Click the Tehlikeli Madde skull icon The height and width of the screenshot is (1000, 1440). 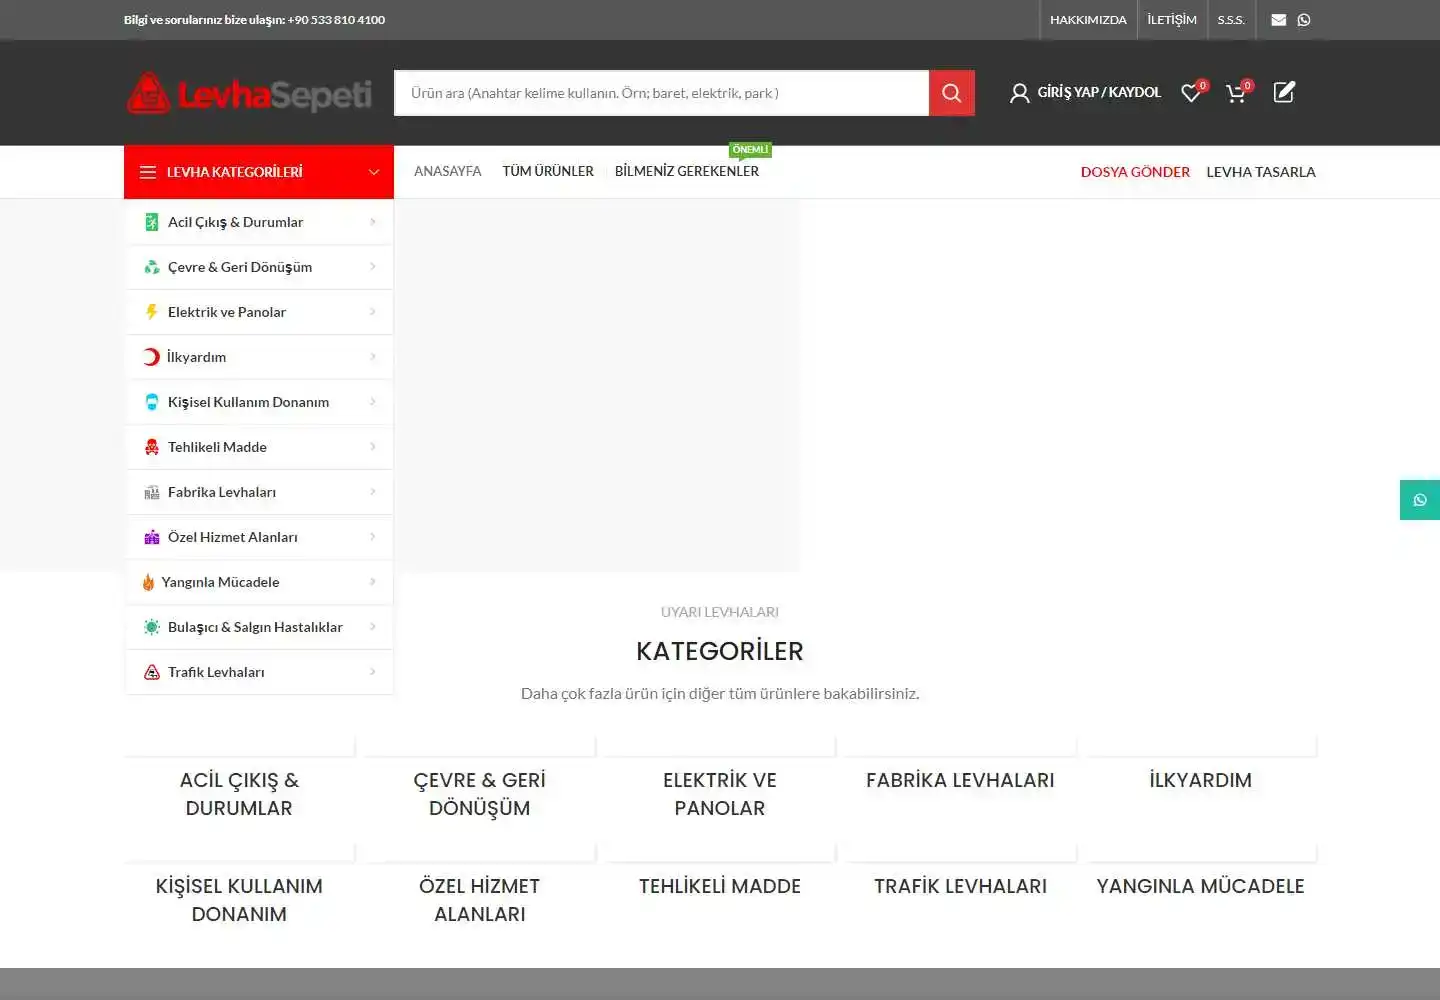152,447
